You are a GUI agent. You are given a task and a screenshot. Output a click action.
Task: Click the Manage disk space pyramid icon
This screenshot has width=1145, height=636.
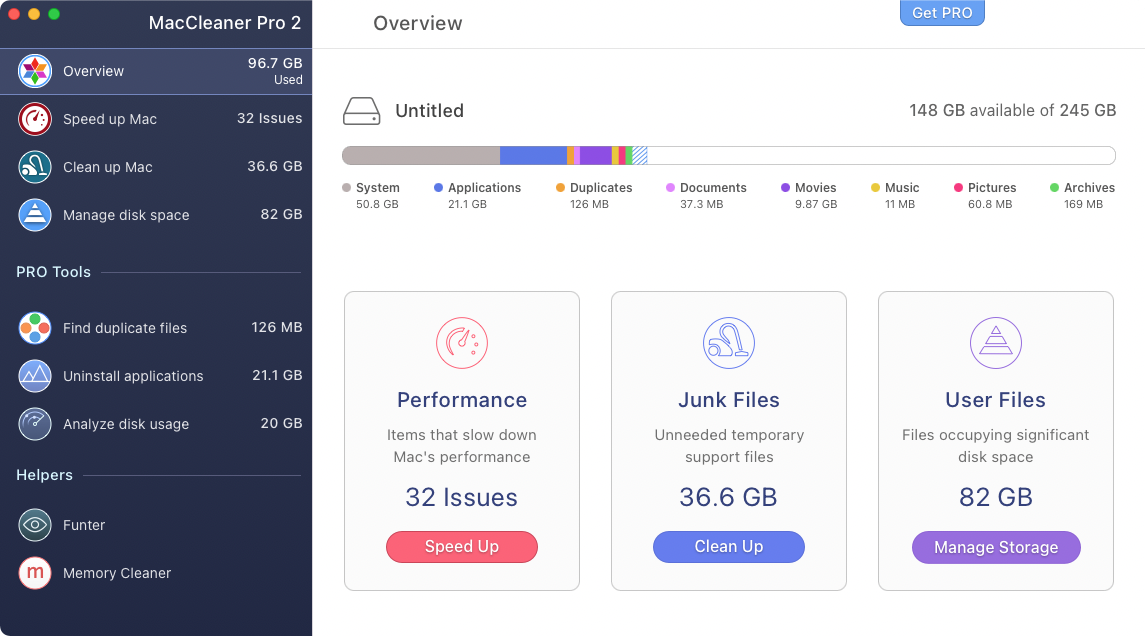[35, 215]
